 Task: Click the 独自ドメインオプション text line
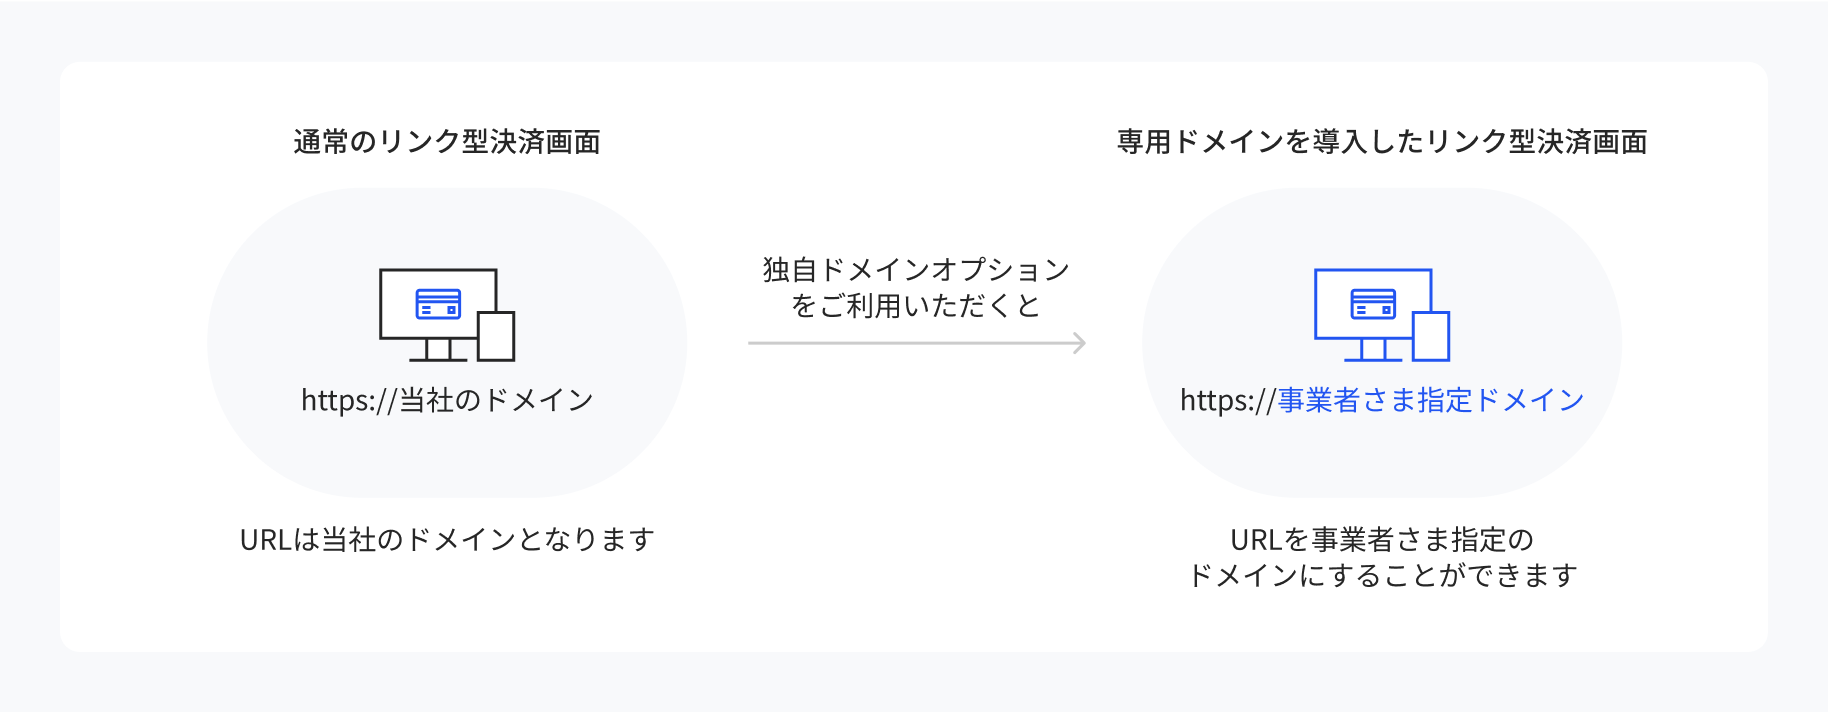[x=917, y=270]
